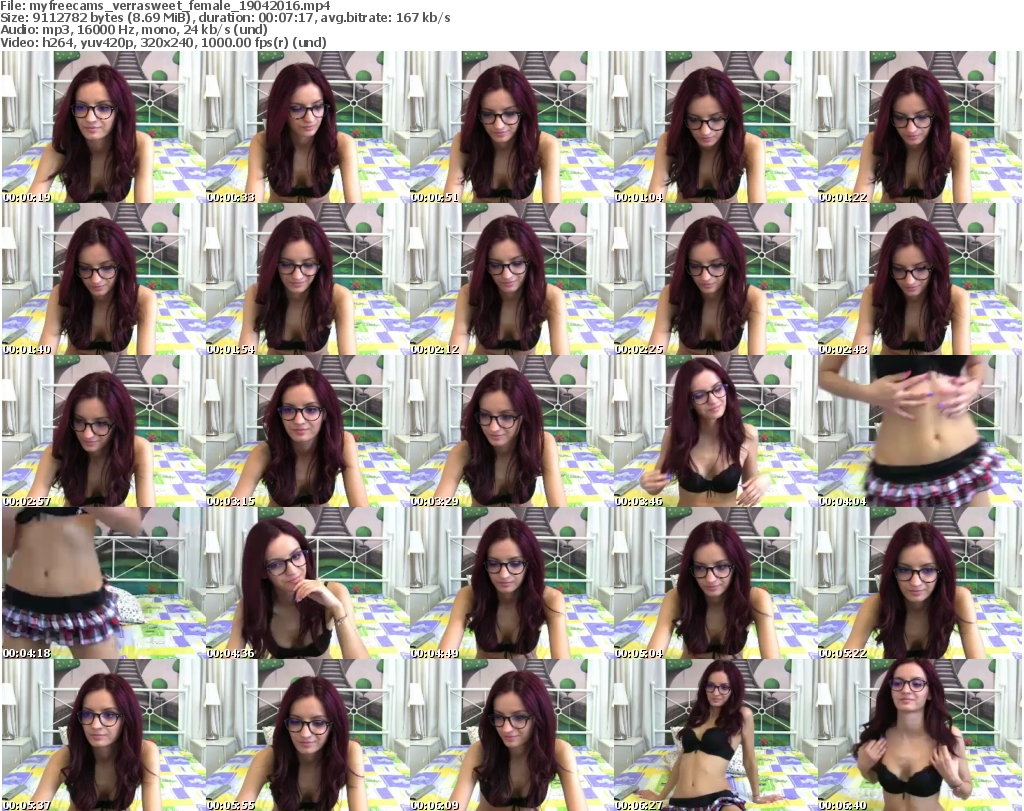Open the thumbnail stamped 00:01:54
Viewport: 1024px width, 811px height.
(x=307, y=279)
